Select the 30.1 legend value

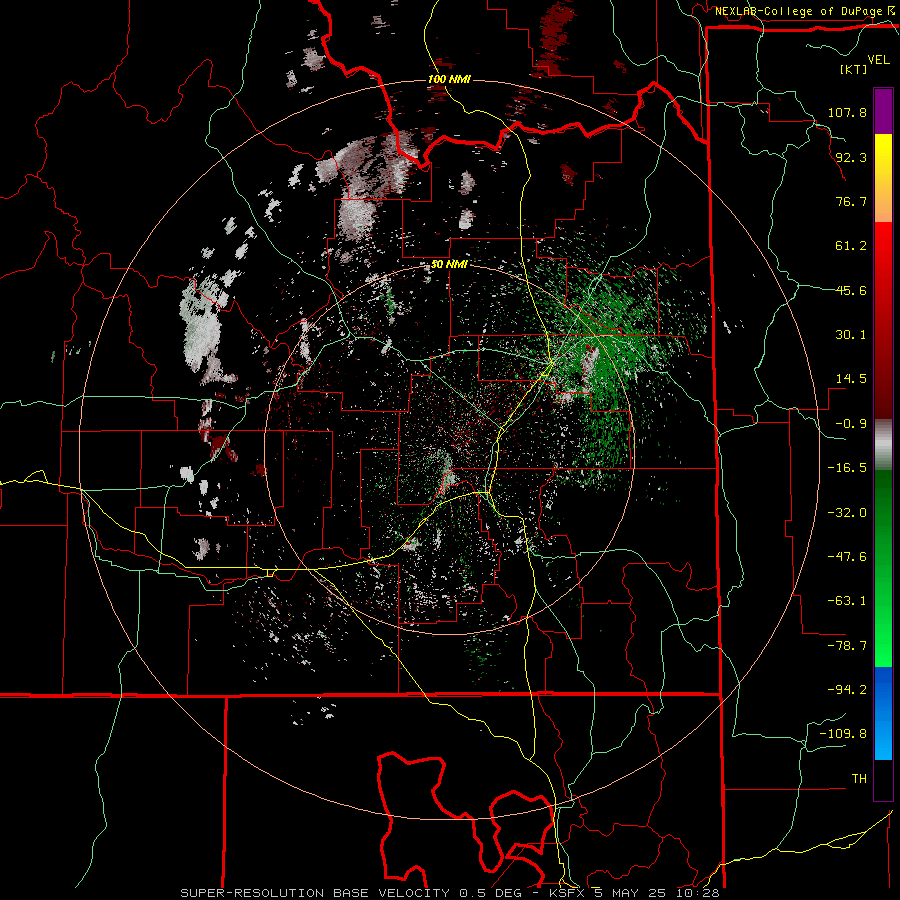(x=851, y=335)
